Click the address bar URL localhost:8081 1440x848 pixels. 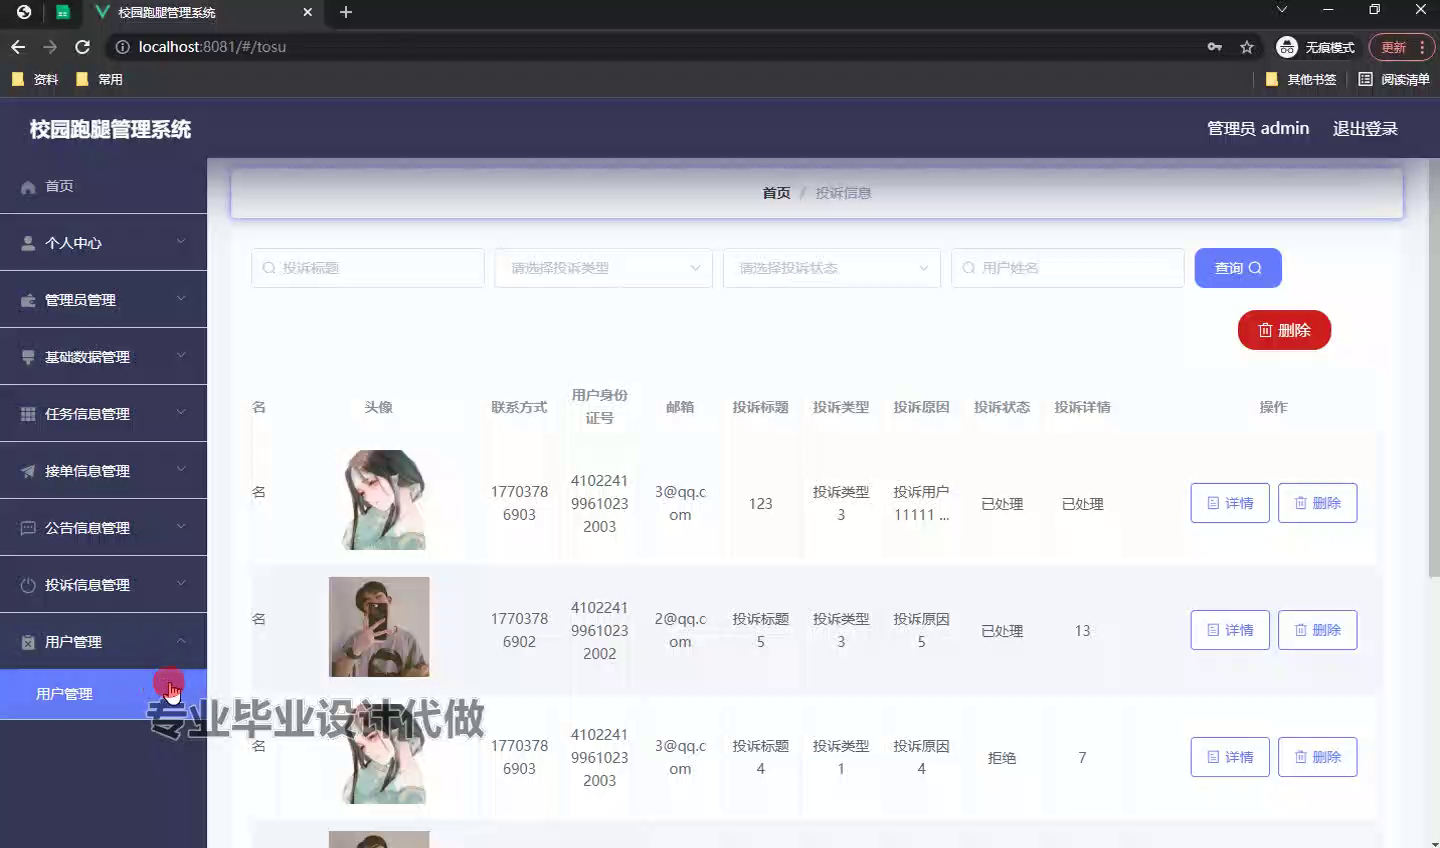212,47
